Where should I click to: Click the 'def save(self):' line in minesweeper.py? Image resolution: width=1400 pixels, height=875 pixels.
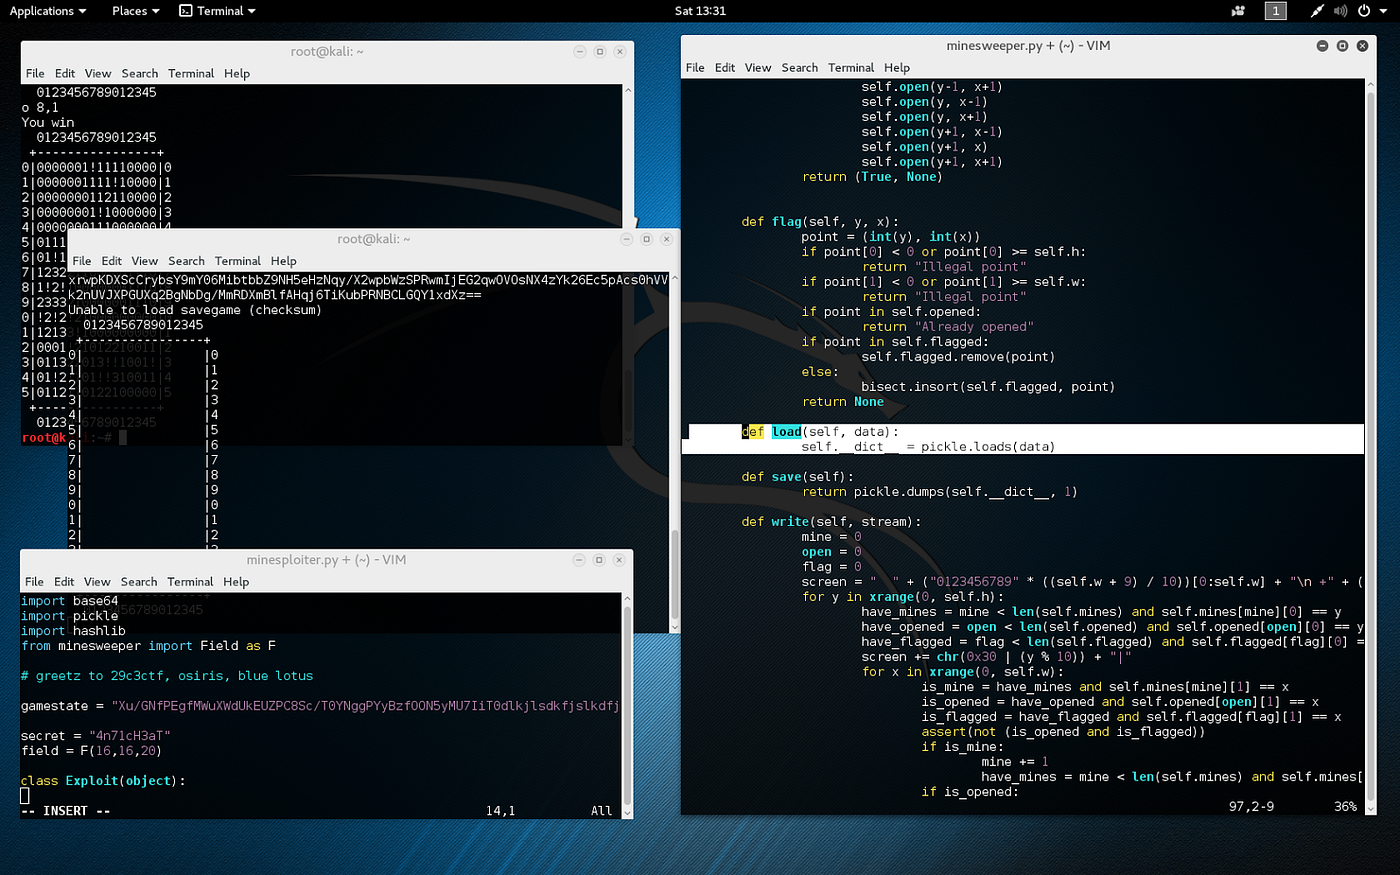[x=797, y=477]
